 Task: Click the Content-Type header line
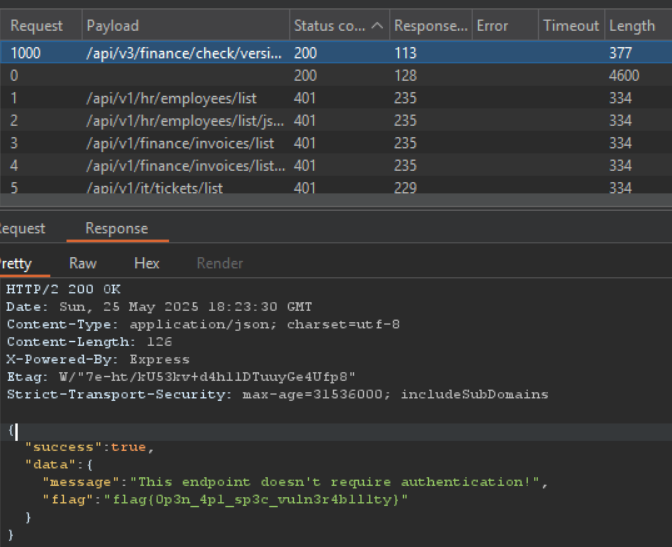203,324
